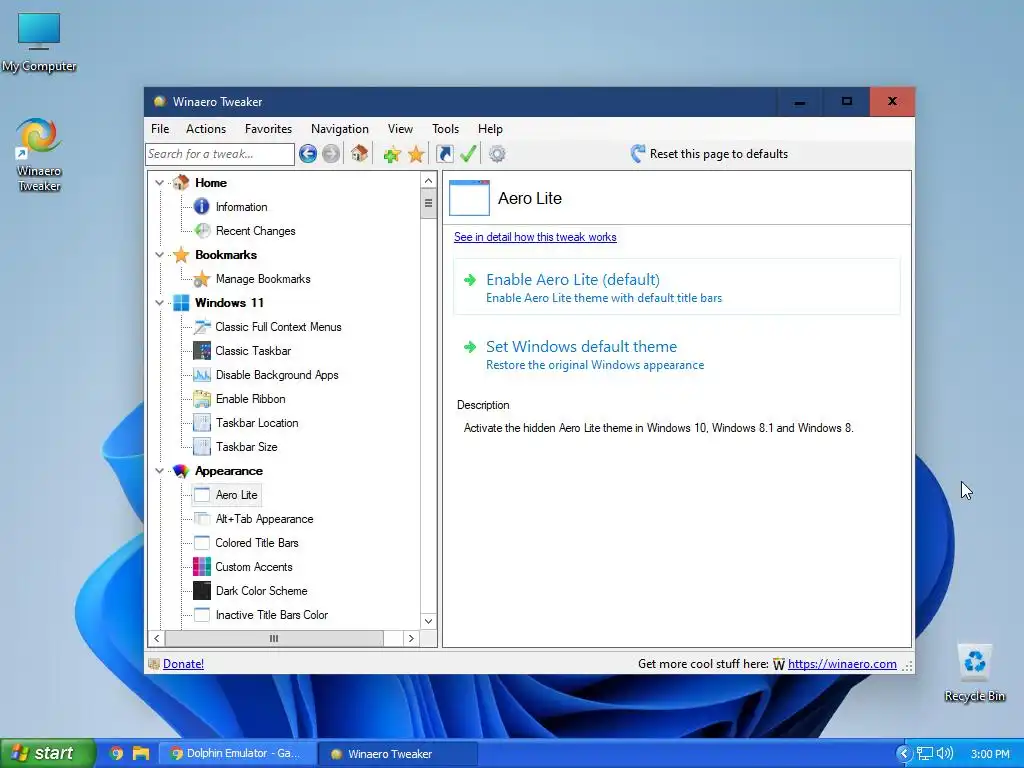Click the Recent Changes icon
The width and height of the screenshot is (1024, 768).
click(202, 231)
